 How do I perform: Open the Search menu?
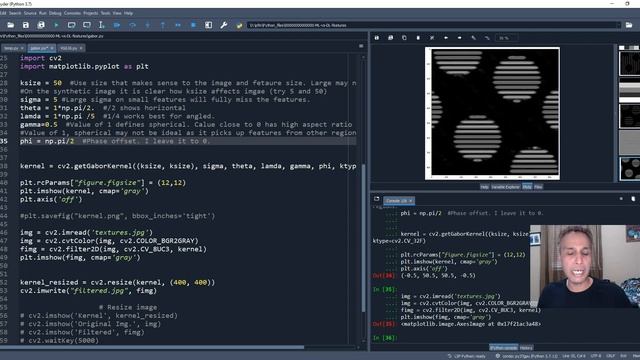(x=15, y=13)
